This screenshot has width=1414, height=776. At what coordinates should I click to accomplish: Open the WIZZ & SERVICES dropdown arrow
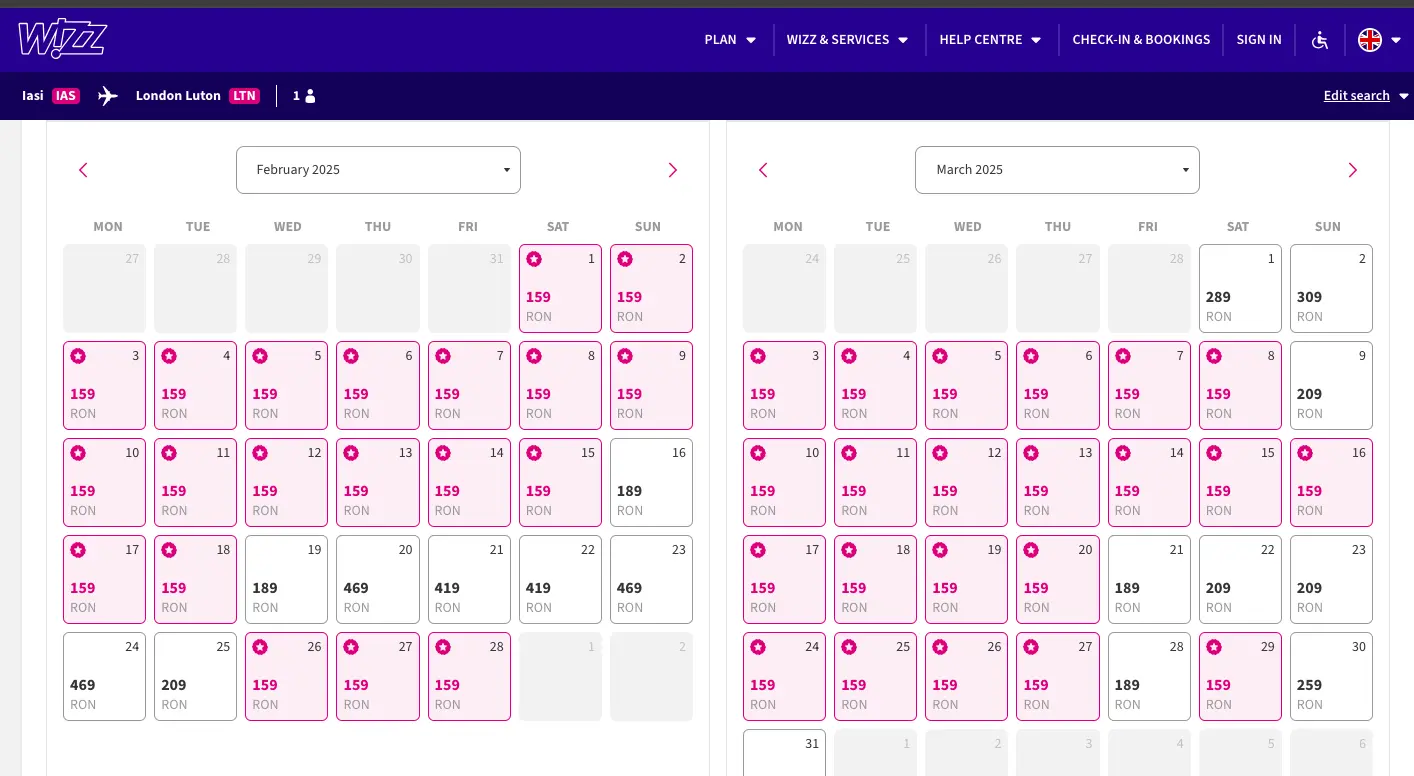tap(902, 40)
